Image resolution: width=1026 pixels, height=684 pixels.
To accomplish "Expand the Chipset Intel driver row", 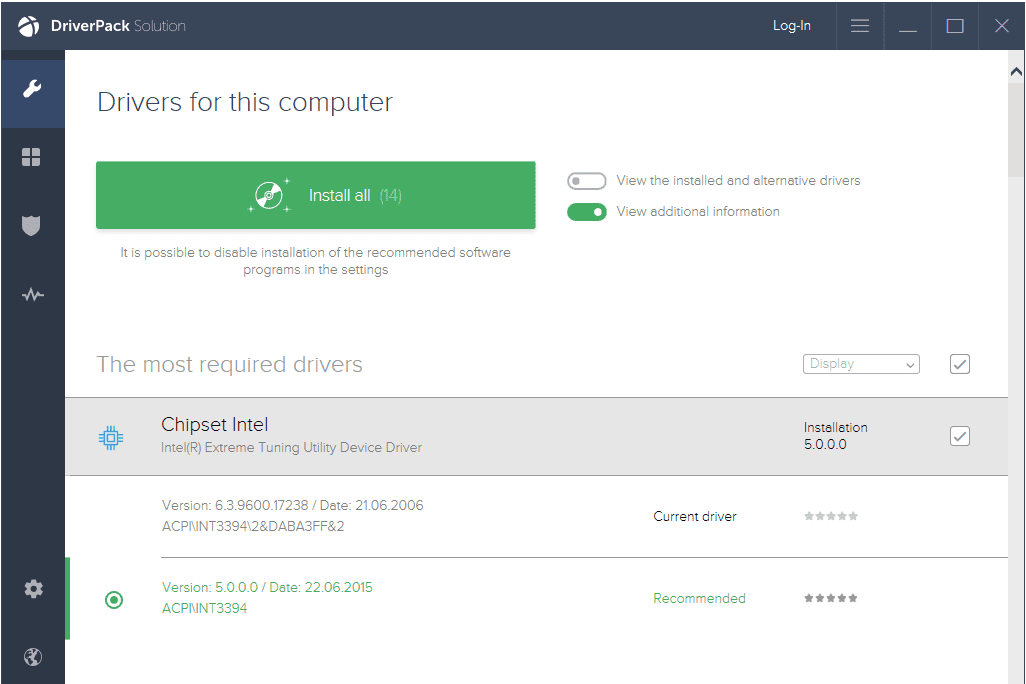I will 450,436.
